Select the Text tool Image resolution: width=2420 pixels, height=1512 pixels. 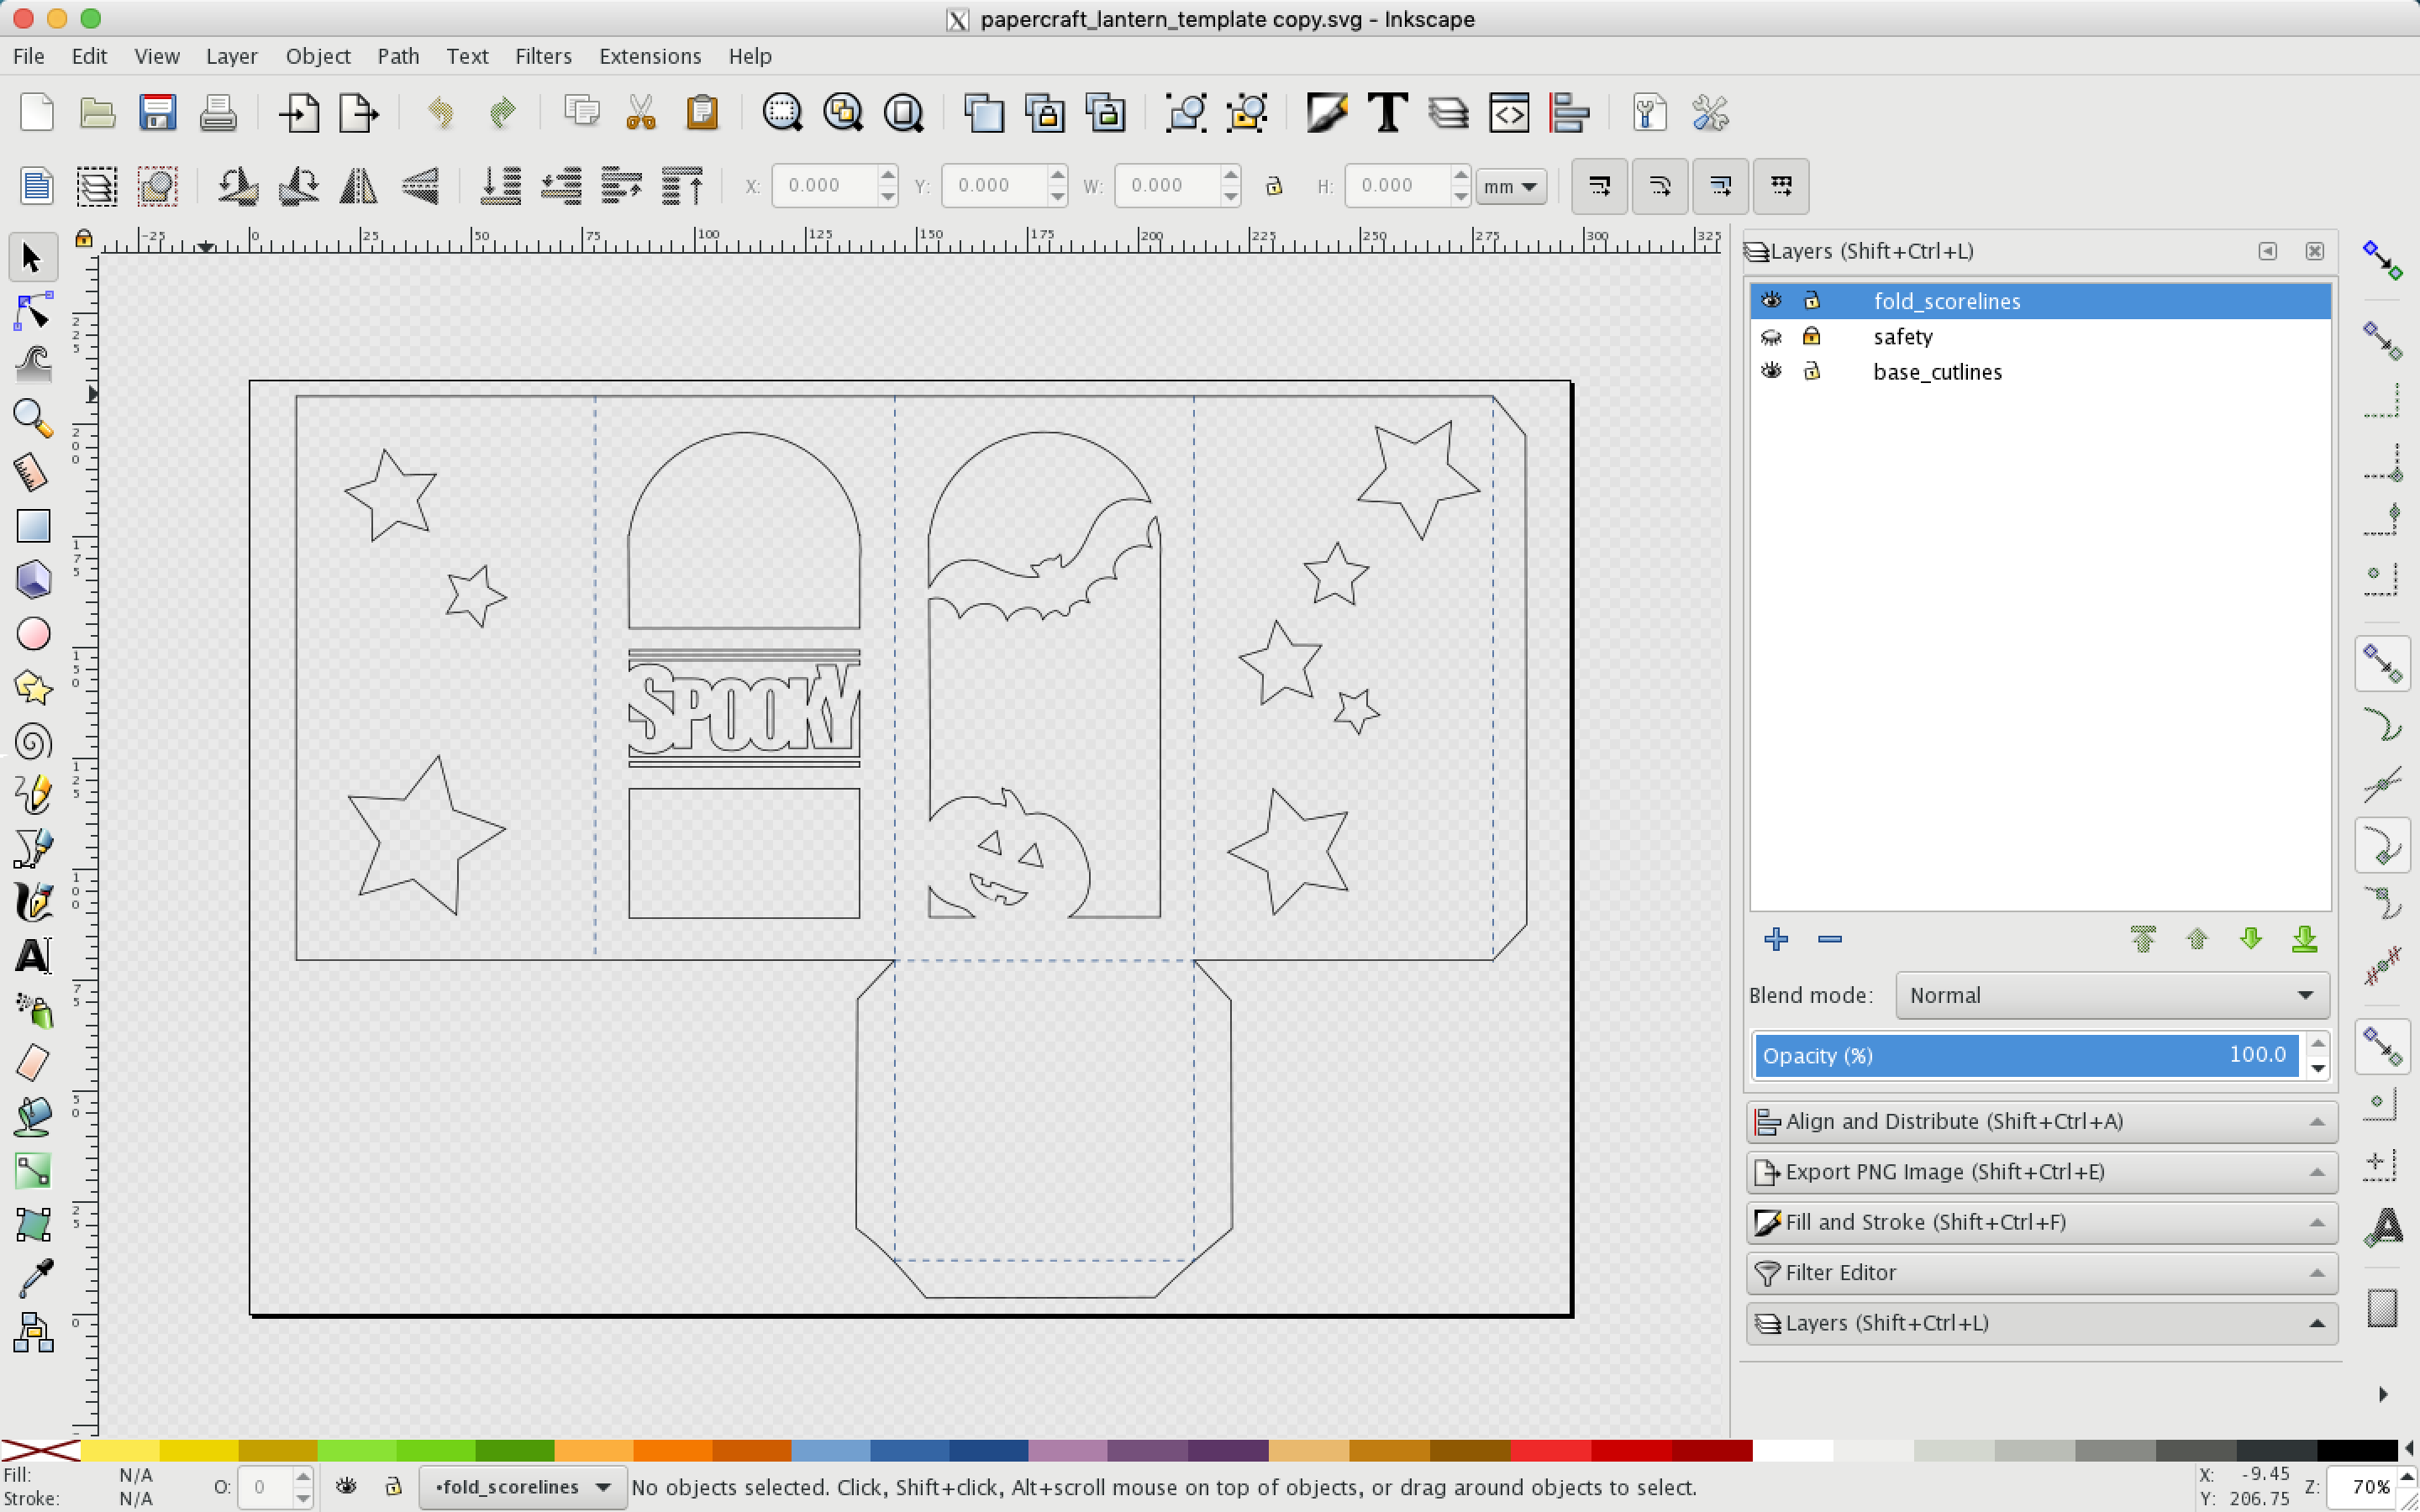(x=33, y=954)
